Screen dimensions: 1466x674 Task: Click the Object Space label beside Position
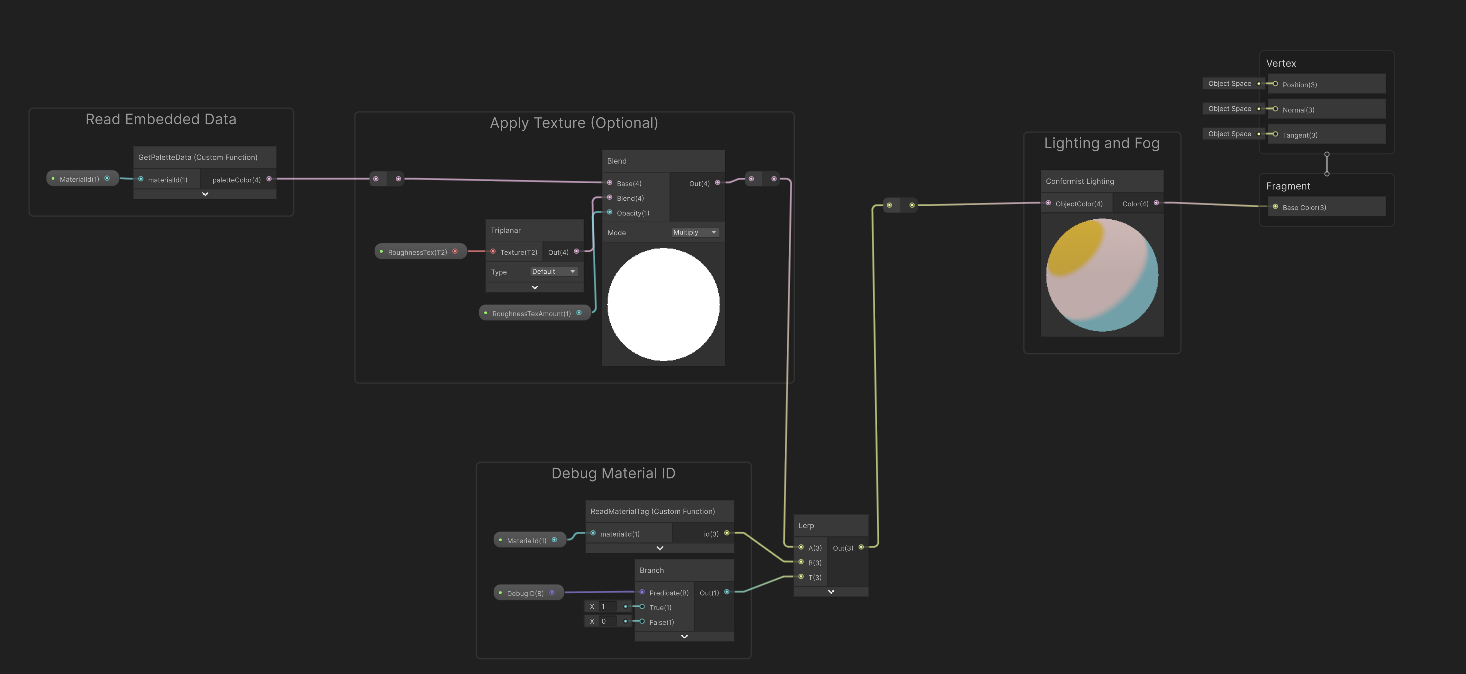1230,84
